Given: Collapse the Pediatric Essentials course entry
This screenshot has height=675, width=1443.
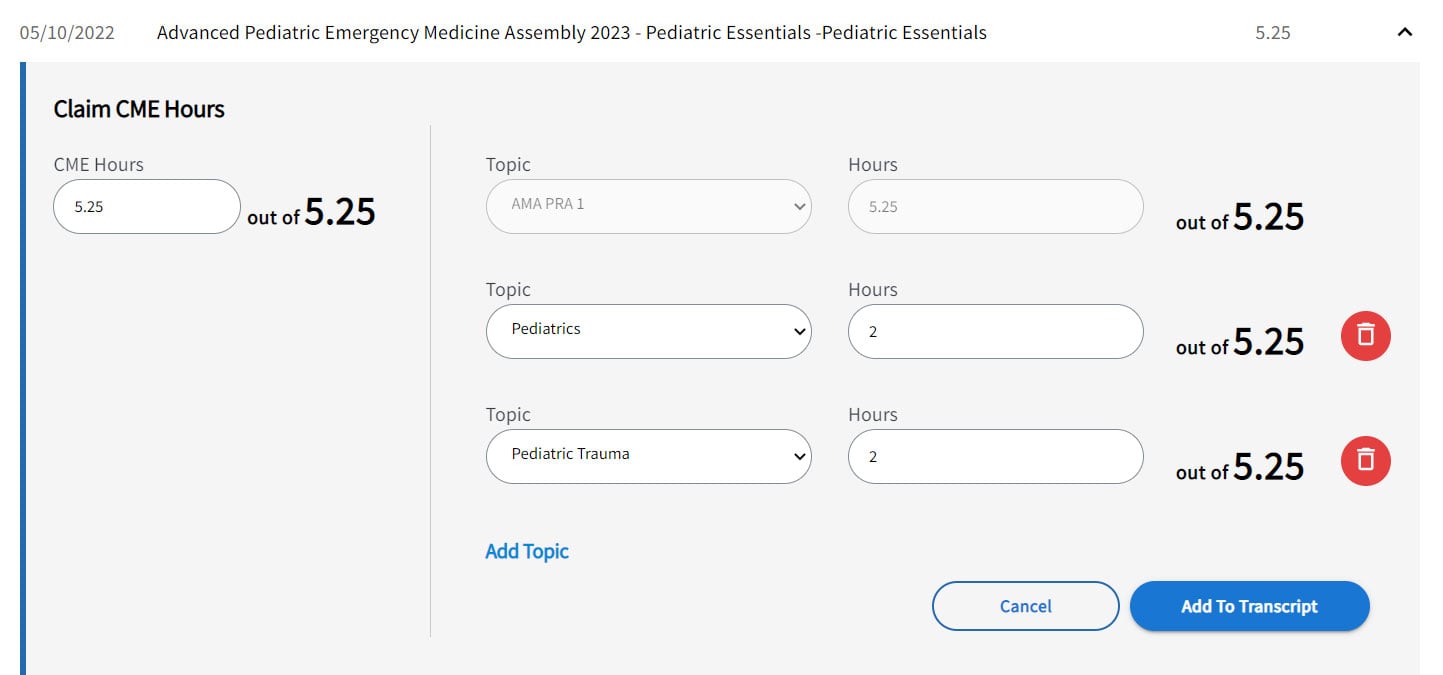Looking at the screenshot, I should [1404, 33].
